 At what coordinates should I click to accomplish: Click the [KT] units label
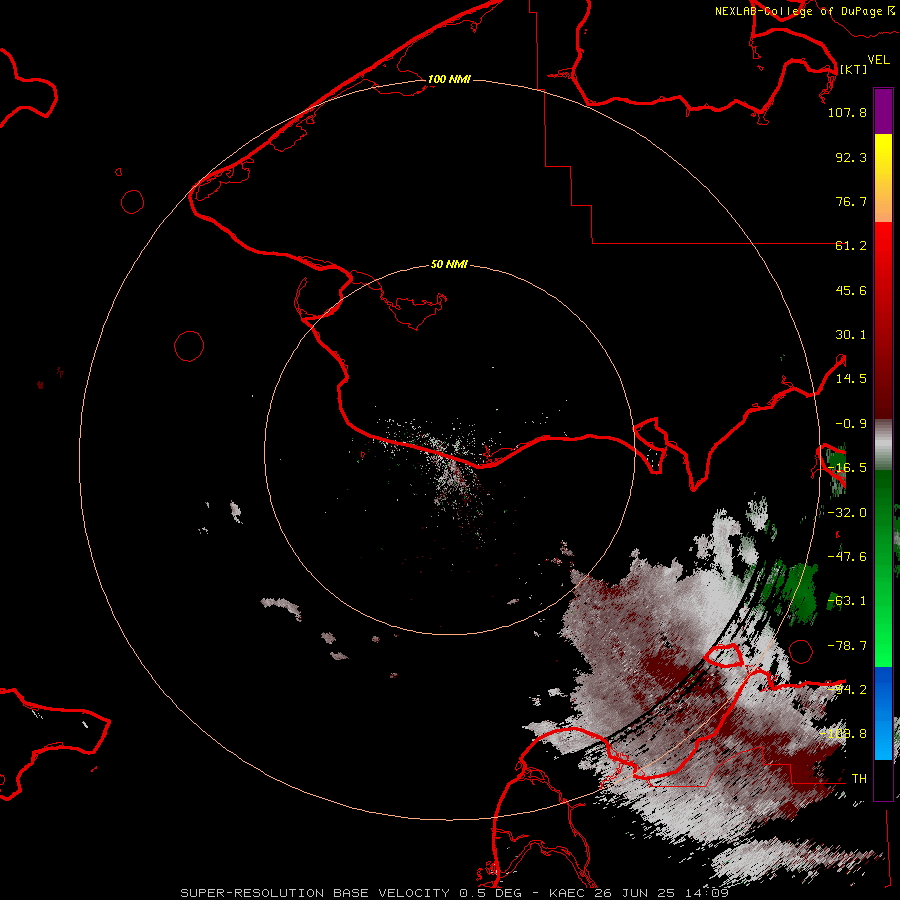tap(853, 69)
